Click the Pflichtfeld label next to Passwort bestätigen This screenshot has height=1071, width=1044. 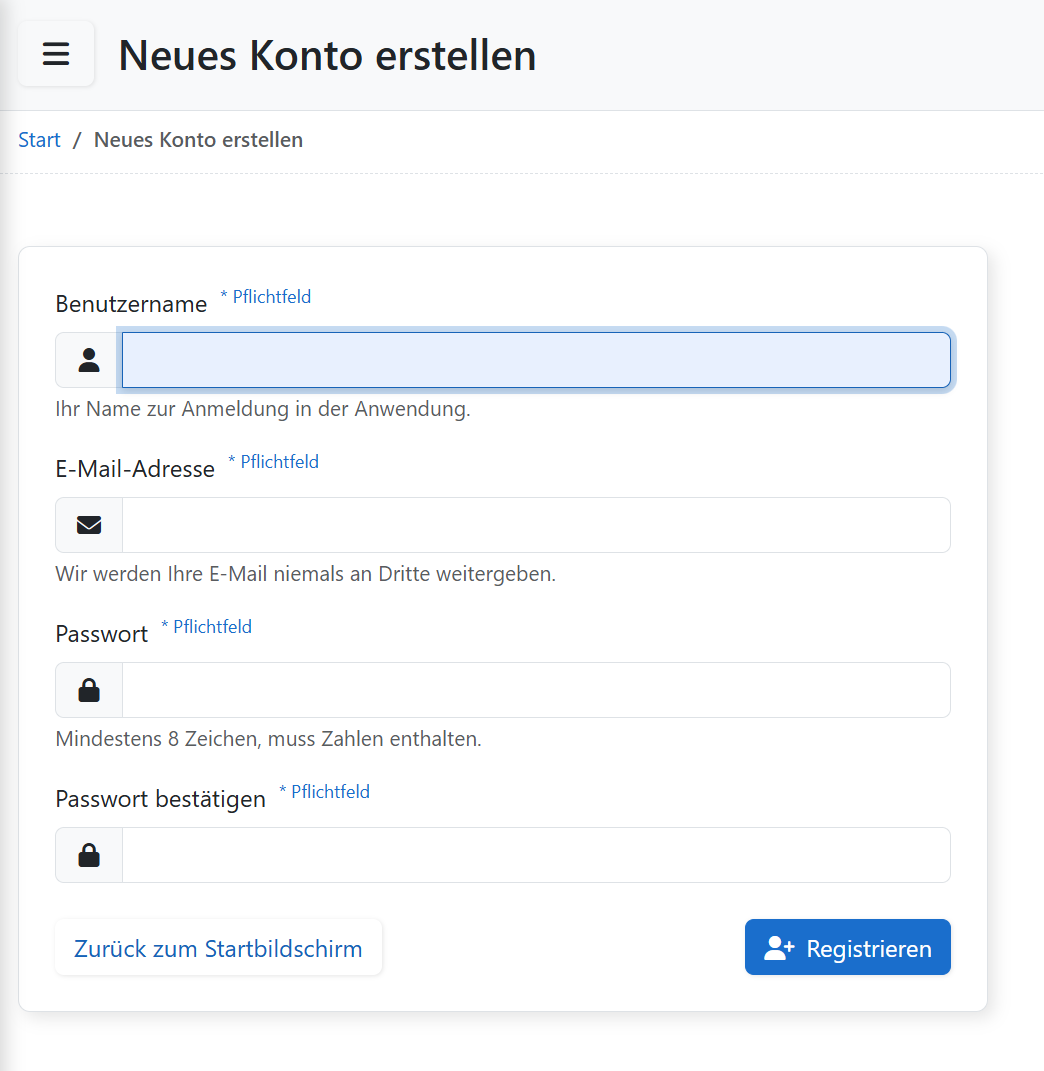325,791
